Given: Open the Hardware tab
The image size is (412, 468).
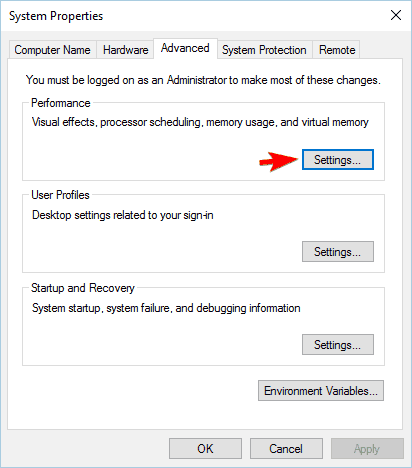Looking at the screenshot, I should point(125,50).
